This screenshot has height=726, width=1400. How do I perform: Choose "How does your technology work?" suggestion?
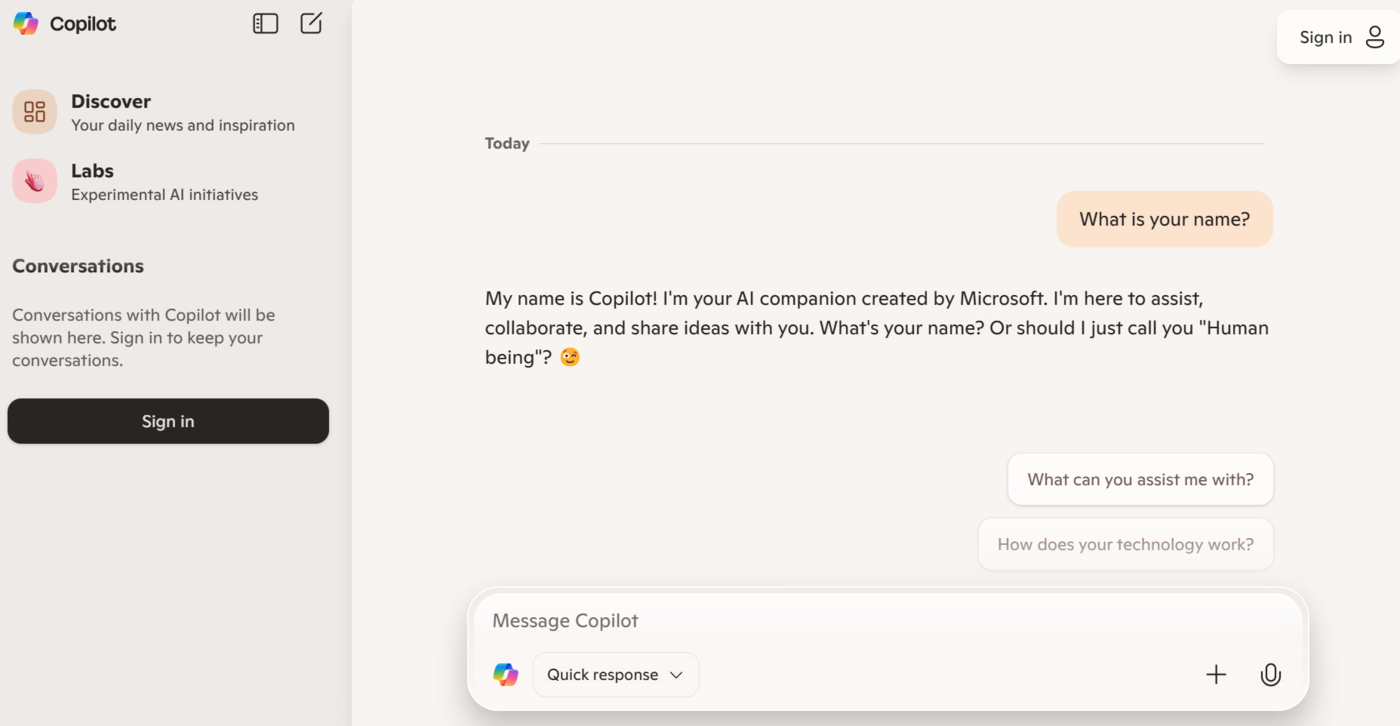1125,545
